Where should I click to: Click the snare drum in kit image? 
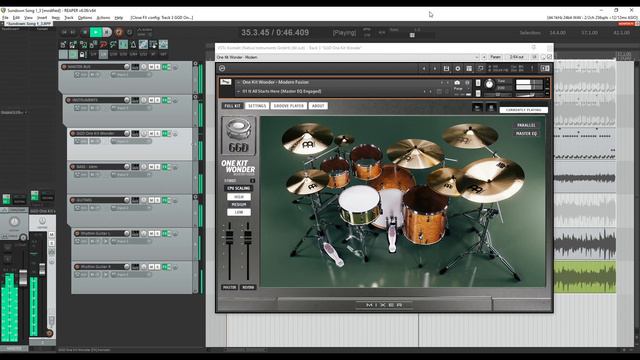click(x=359, y=205)
